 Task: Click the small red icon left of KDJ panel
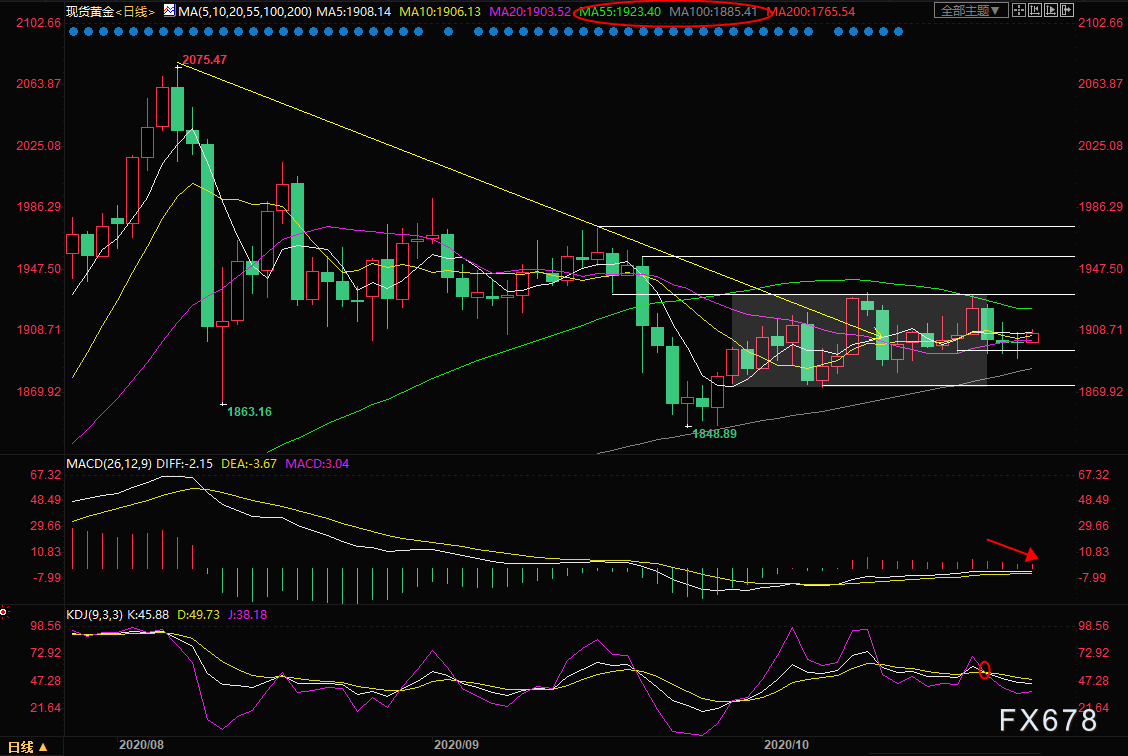pos(4,611)
